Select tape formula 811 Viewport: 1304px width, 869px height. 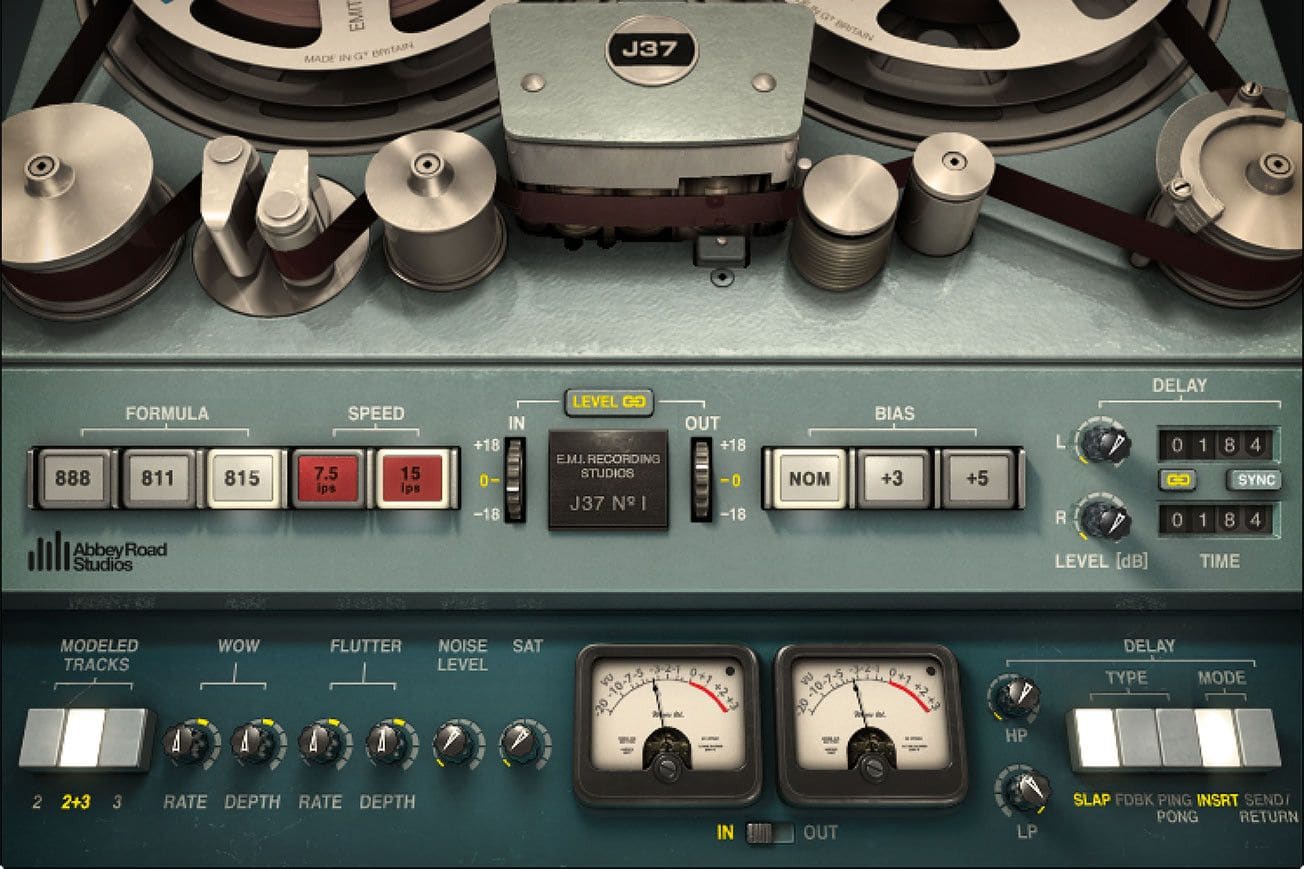pyautogui.click(x=158, y=479)
